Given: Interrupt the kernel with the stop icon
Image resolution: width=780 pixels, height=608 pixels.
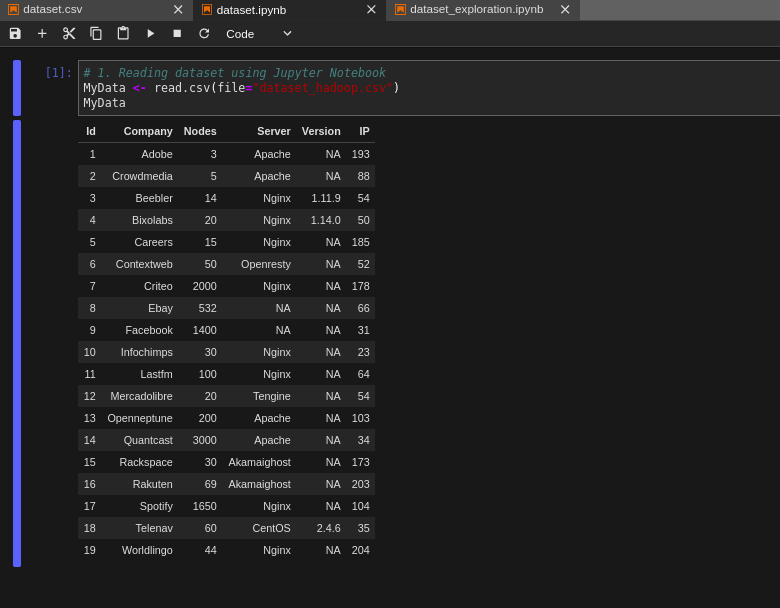Looking at the screenshot, I should 177,33.
